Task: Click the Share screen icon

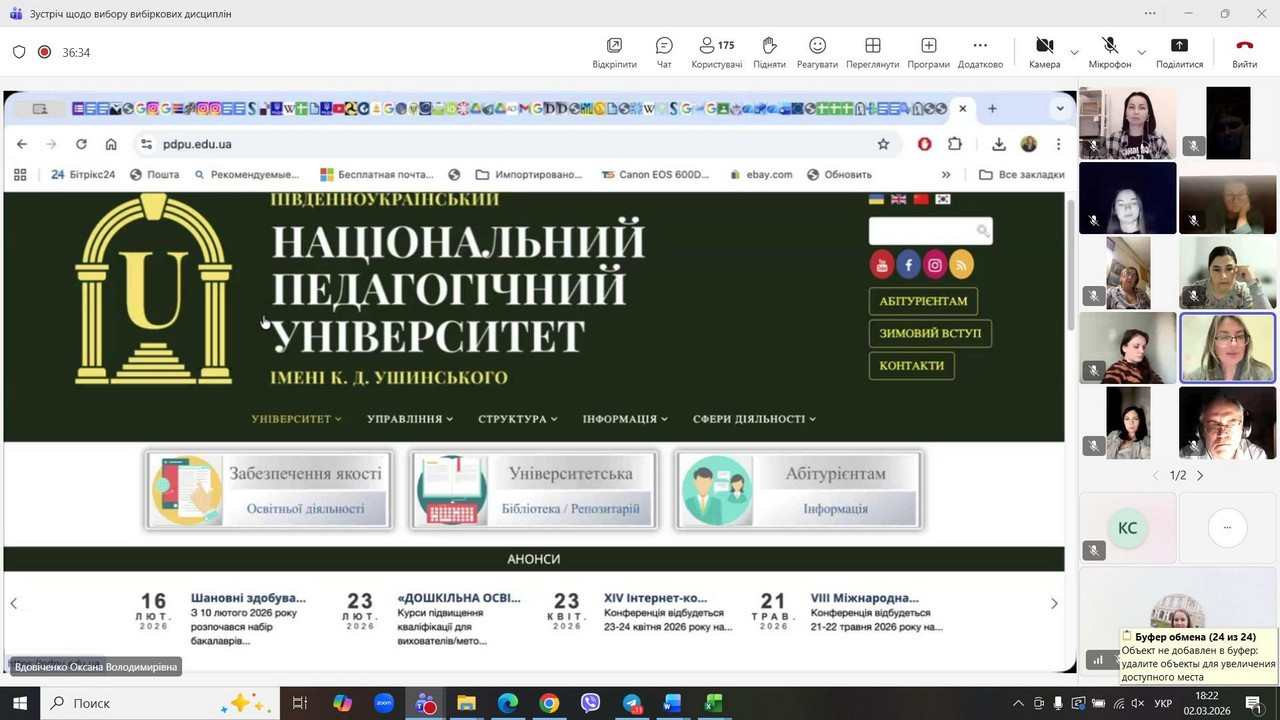Action: pos(1179,52)
